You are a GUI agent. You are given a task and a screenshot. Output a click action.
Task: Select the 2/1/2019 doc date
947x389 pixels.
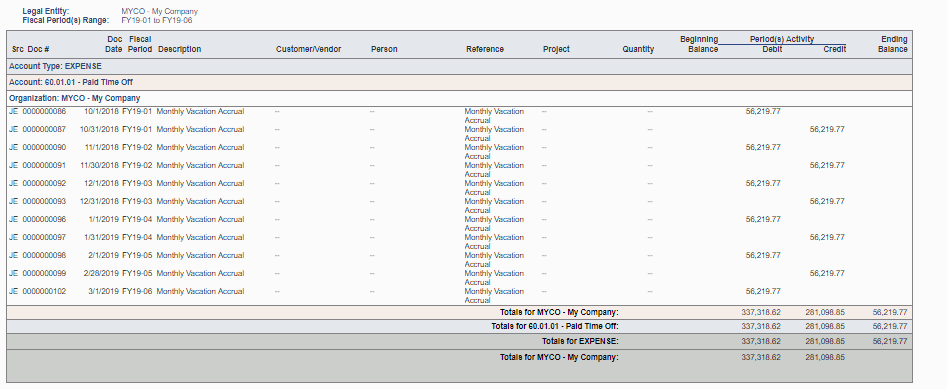pos(104,256)
